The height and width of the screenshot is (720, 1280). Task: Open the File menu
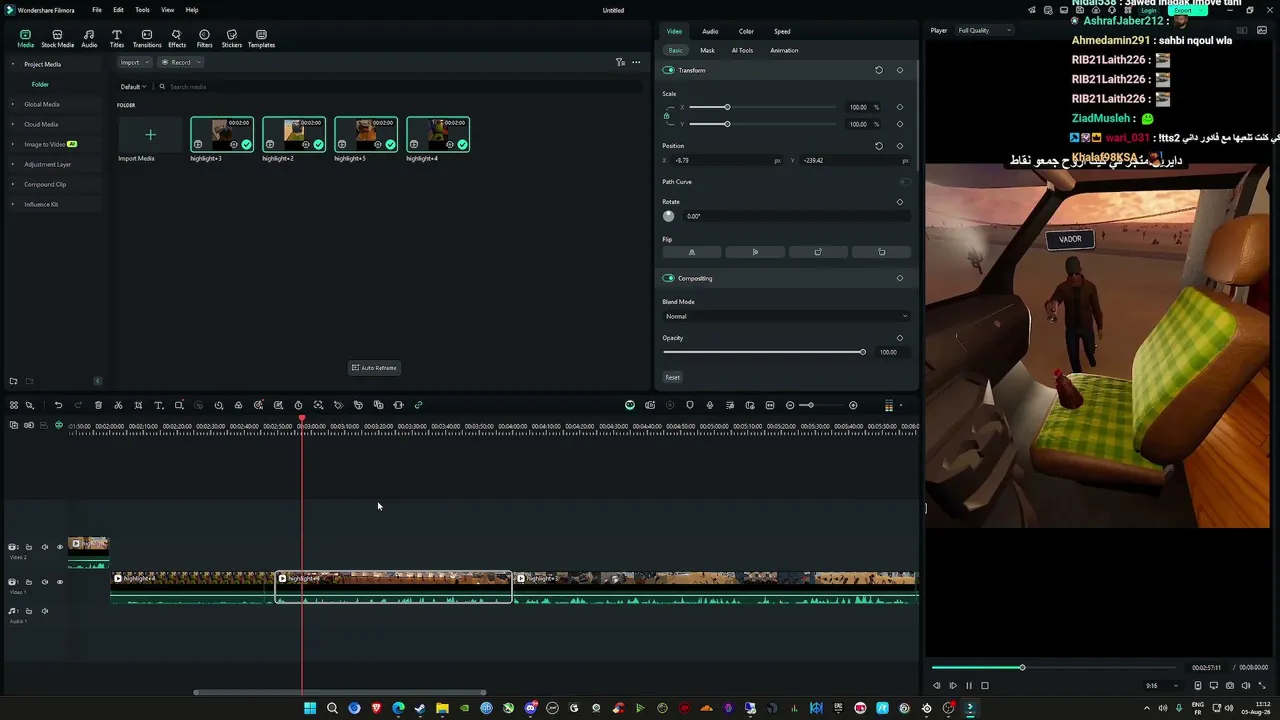click(x=97, y=10)
